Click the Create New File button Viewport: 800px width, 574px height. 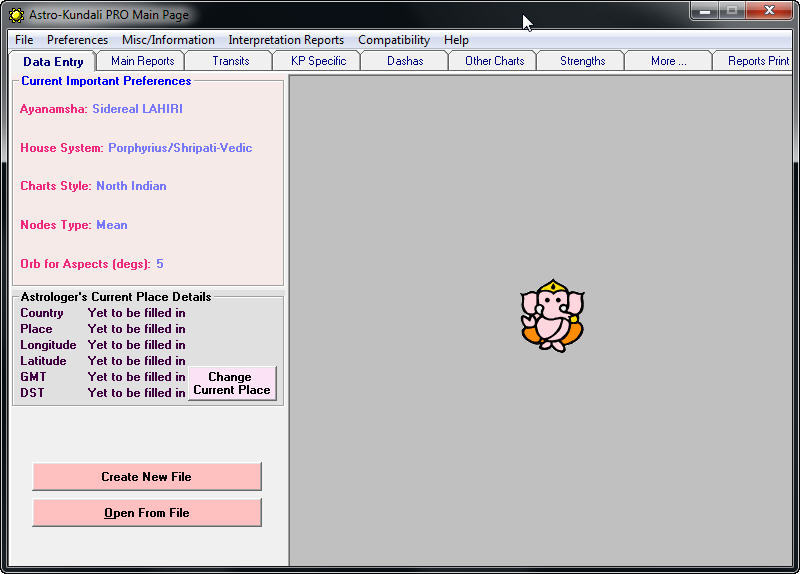point(146,477)
